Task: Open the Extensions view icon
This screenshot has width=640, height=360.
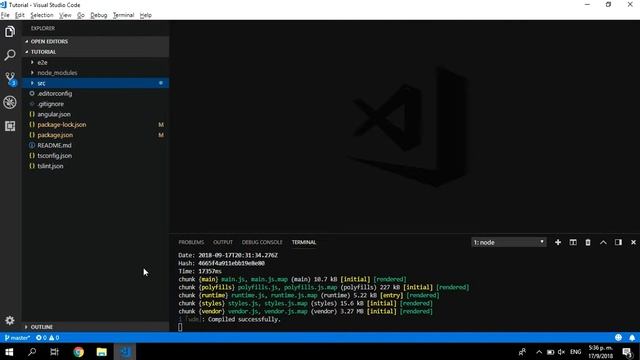Action: [x=10, y=126]
